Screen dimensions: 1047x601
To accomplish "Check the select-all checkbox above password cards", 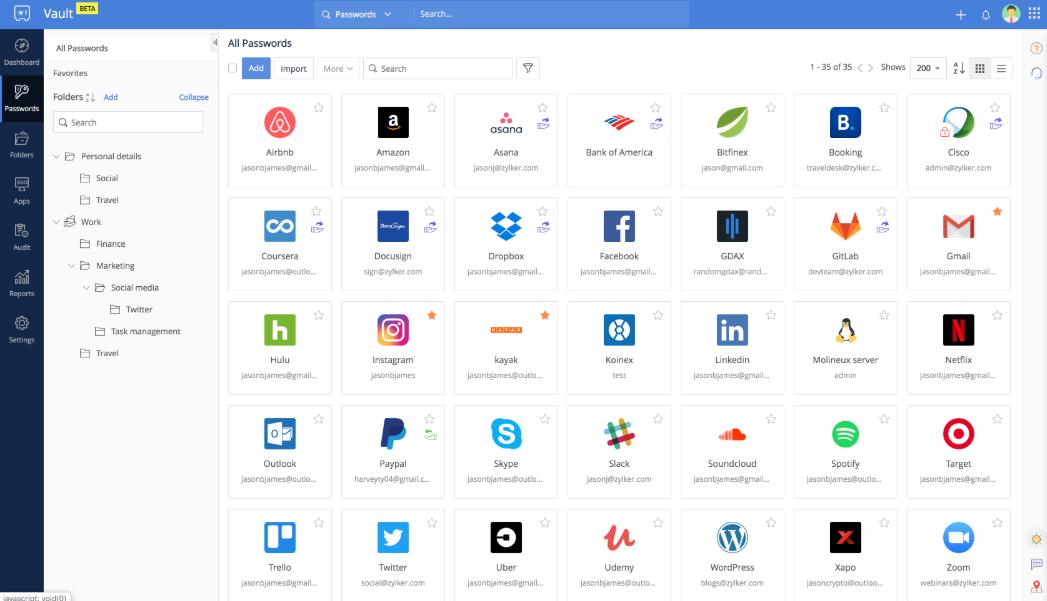I will 233,68.
